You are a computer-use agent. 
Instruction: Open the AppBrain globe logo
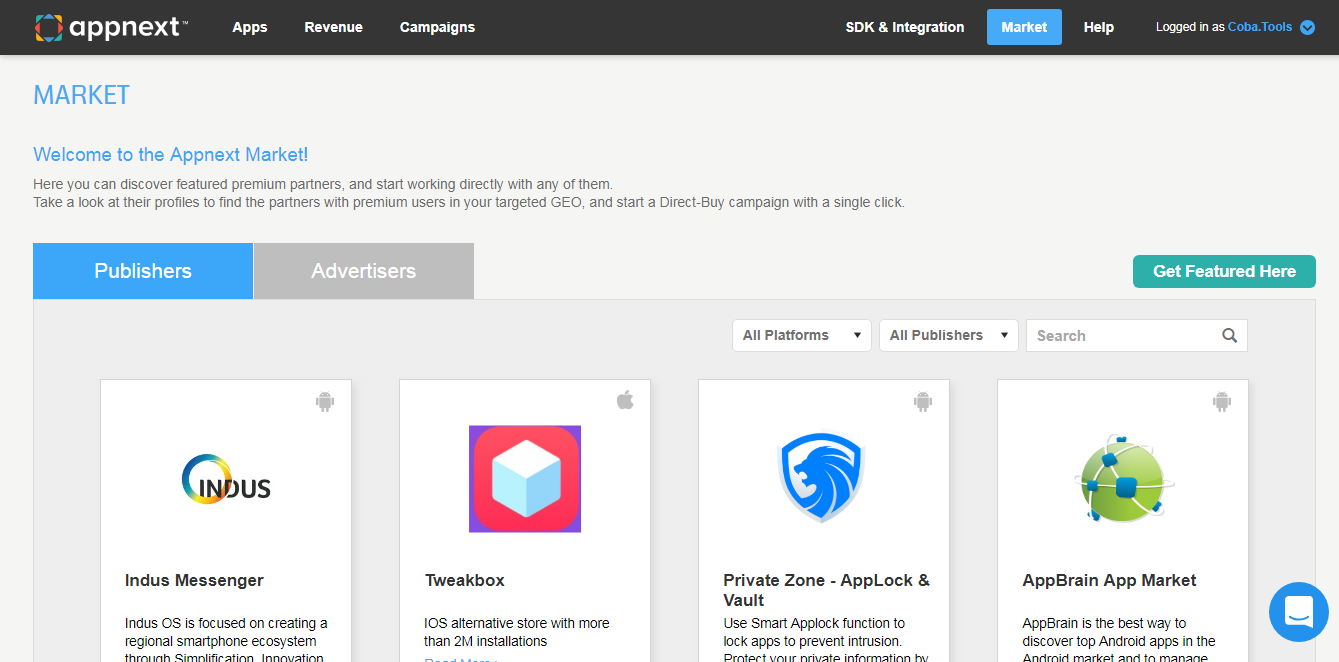point(1123,479)
